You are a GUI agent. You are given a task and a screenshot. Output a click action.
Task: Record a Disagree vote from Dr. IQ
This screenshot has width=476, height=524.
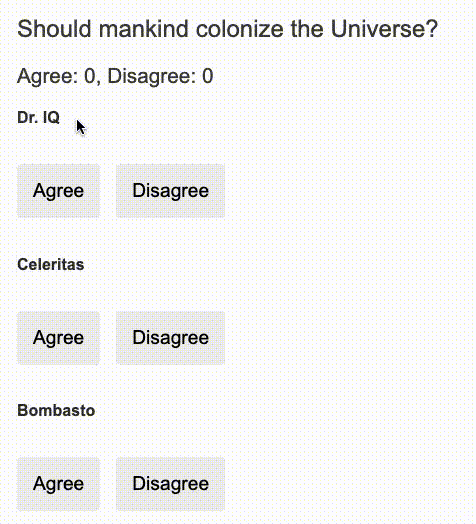(x=170, y=191)
